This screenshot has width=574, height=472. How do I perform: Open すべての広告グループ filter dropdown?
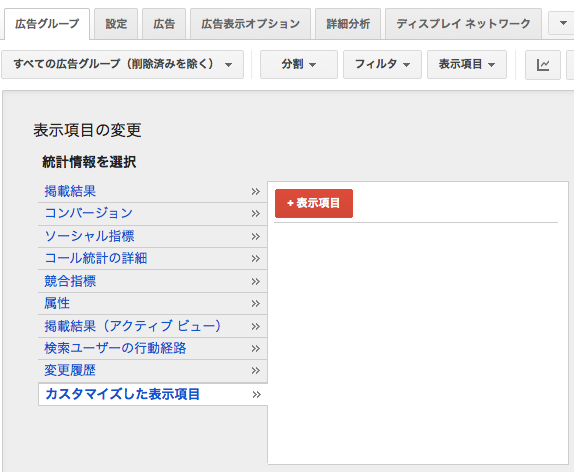tap(122, 65)
